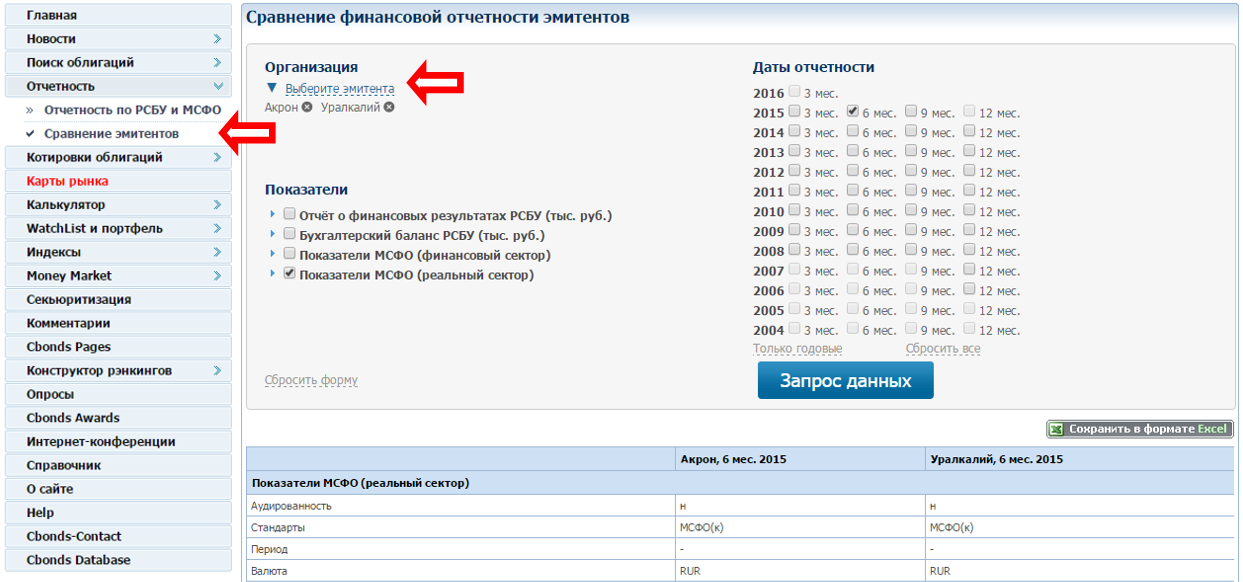Expand Отчёт о финансовых результатах РСБУ tree
Viewport: 1243px width, 582px height.
click(x=272, y=214)
